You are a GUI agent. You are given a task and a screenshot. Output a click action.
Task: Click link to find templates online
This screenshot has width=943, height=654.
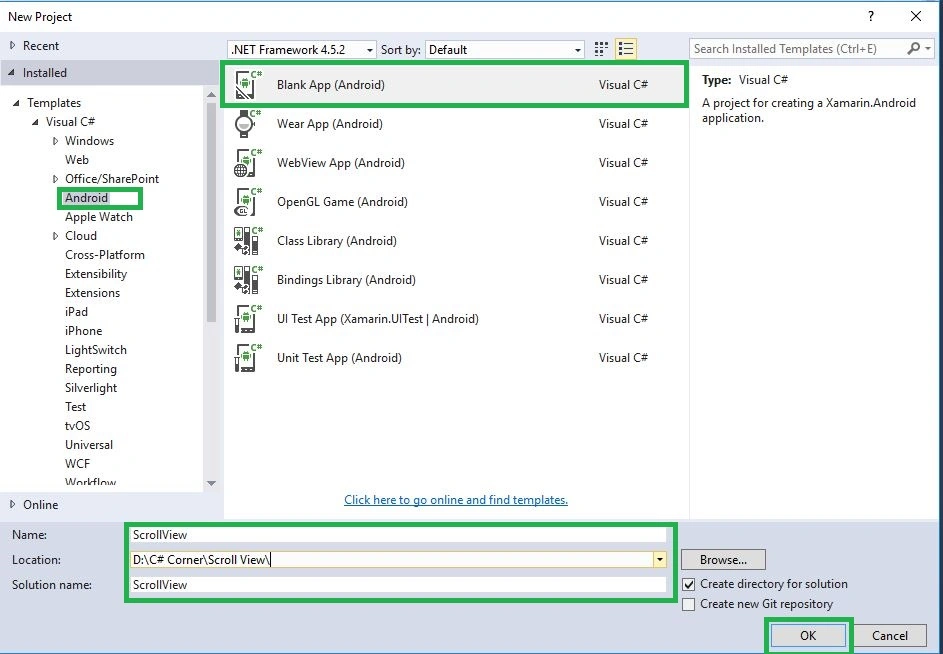pos(456,500)
